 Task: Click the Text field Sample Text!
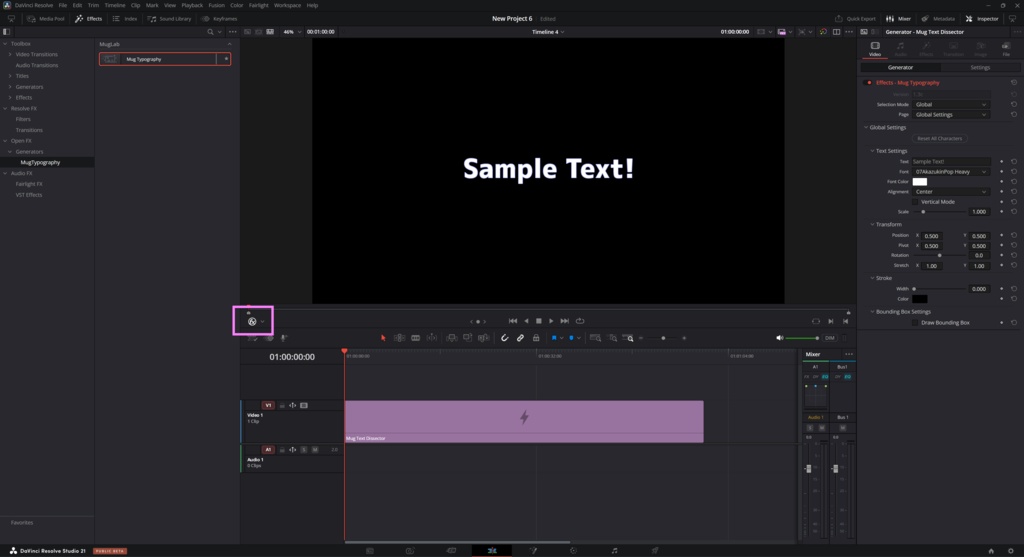tap(951, 161)
